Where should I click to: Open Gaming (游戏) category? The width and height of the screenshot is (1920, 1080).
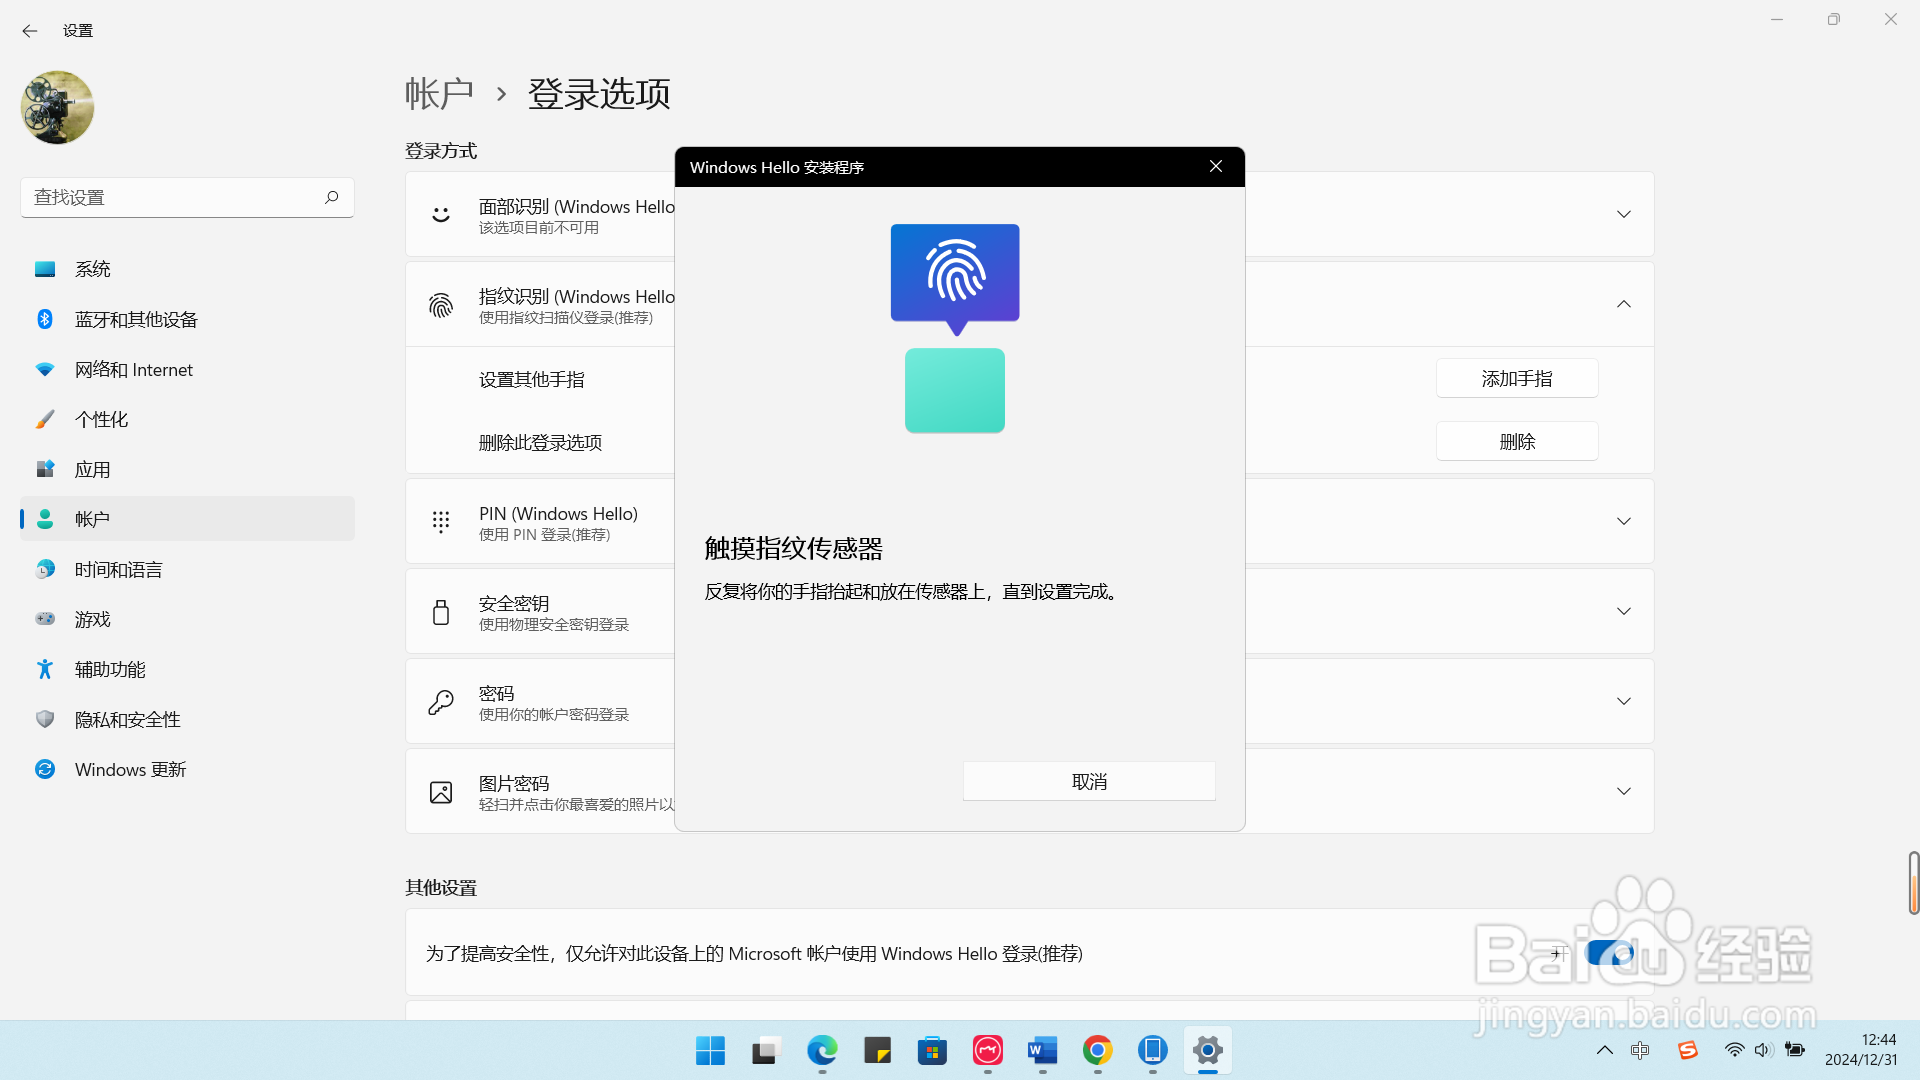click(x=187, y=619)
